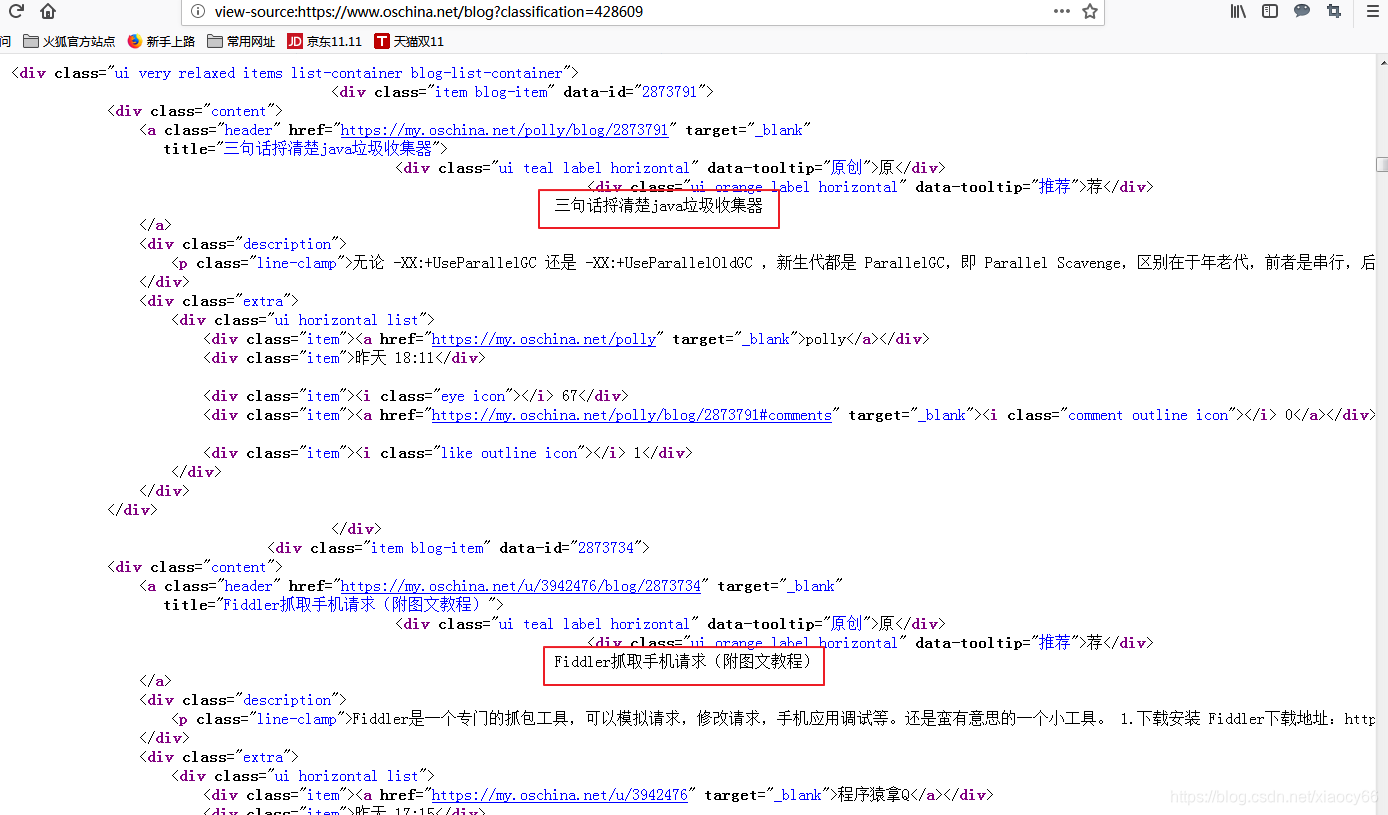Viewport: 1388px width, 815px height.
Task: Show site information in address bar
Action: click(x=198, y=12)
